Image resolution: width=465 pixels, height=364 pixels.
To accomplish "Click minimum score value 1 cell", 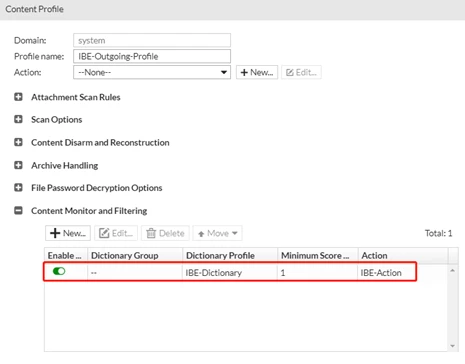I will pyautogui.click(x=318, y=273).
